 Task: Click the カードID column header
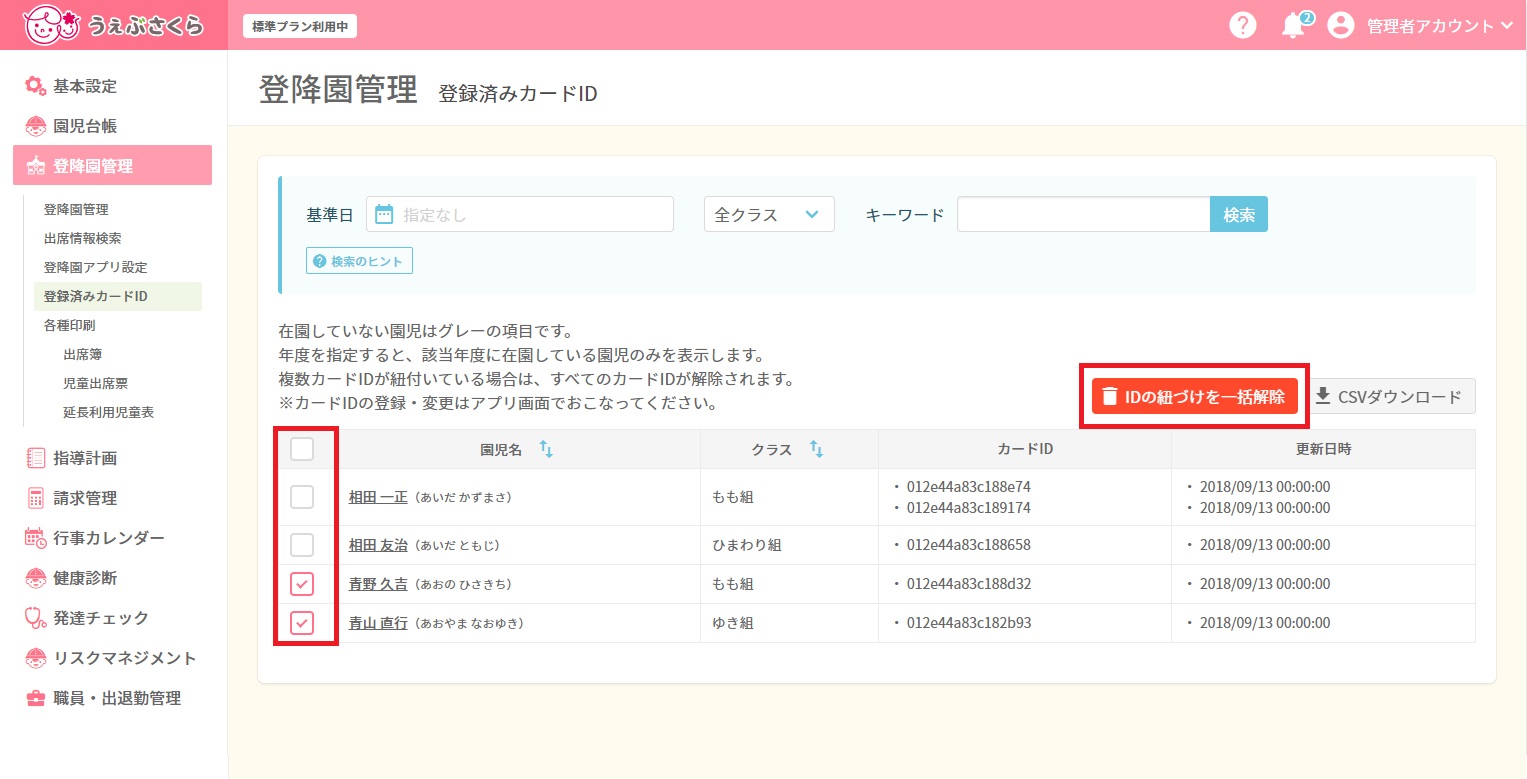[x=1025, y=449]
